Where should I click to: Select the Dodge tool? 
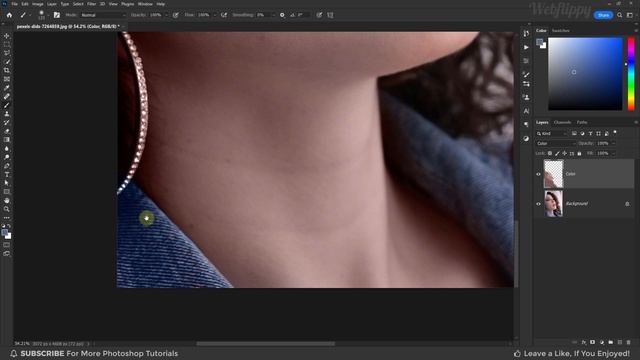[x=7, y=157]
